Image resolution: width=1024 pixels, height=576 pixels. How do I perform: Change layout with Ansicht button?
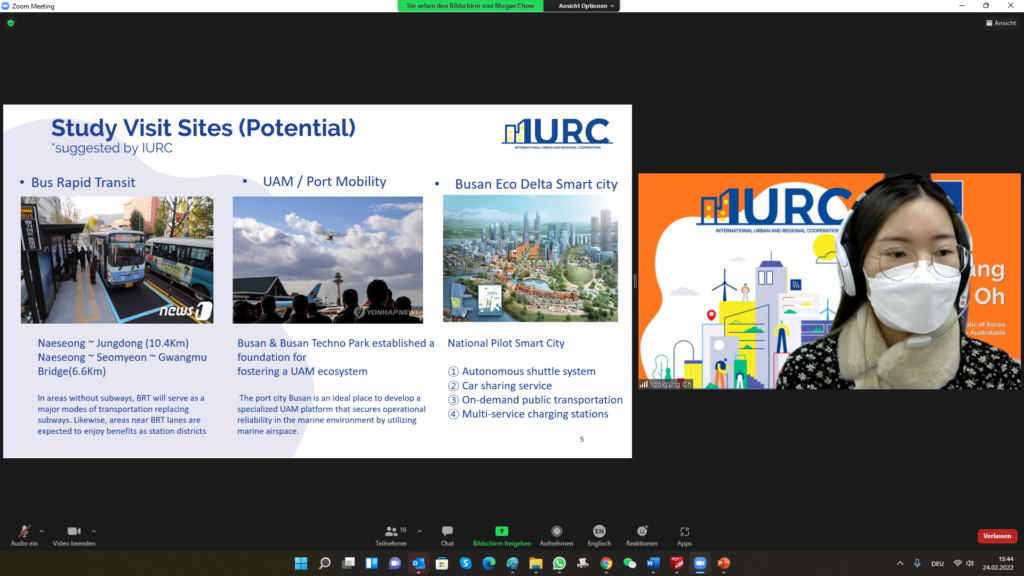click(x=1001, y=23)
